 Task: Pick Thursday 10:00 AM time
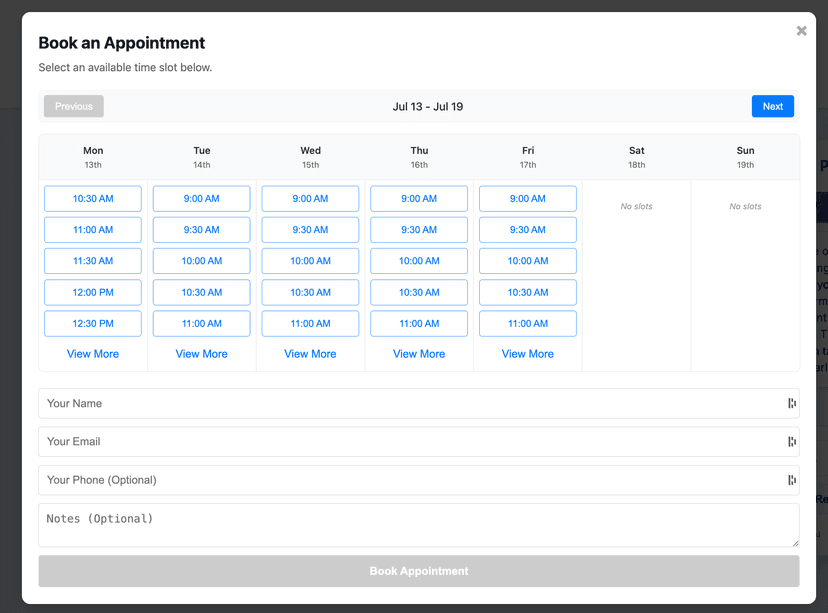click(419, 261)
